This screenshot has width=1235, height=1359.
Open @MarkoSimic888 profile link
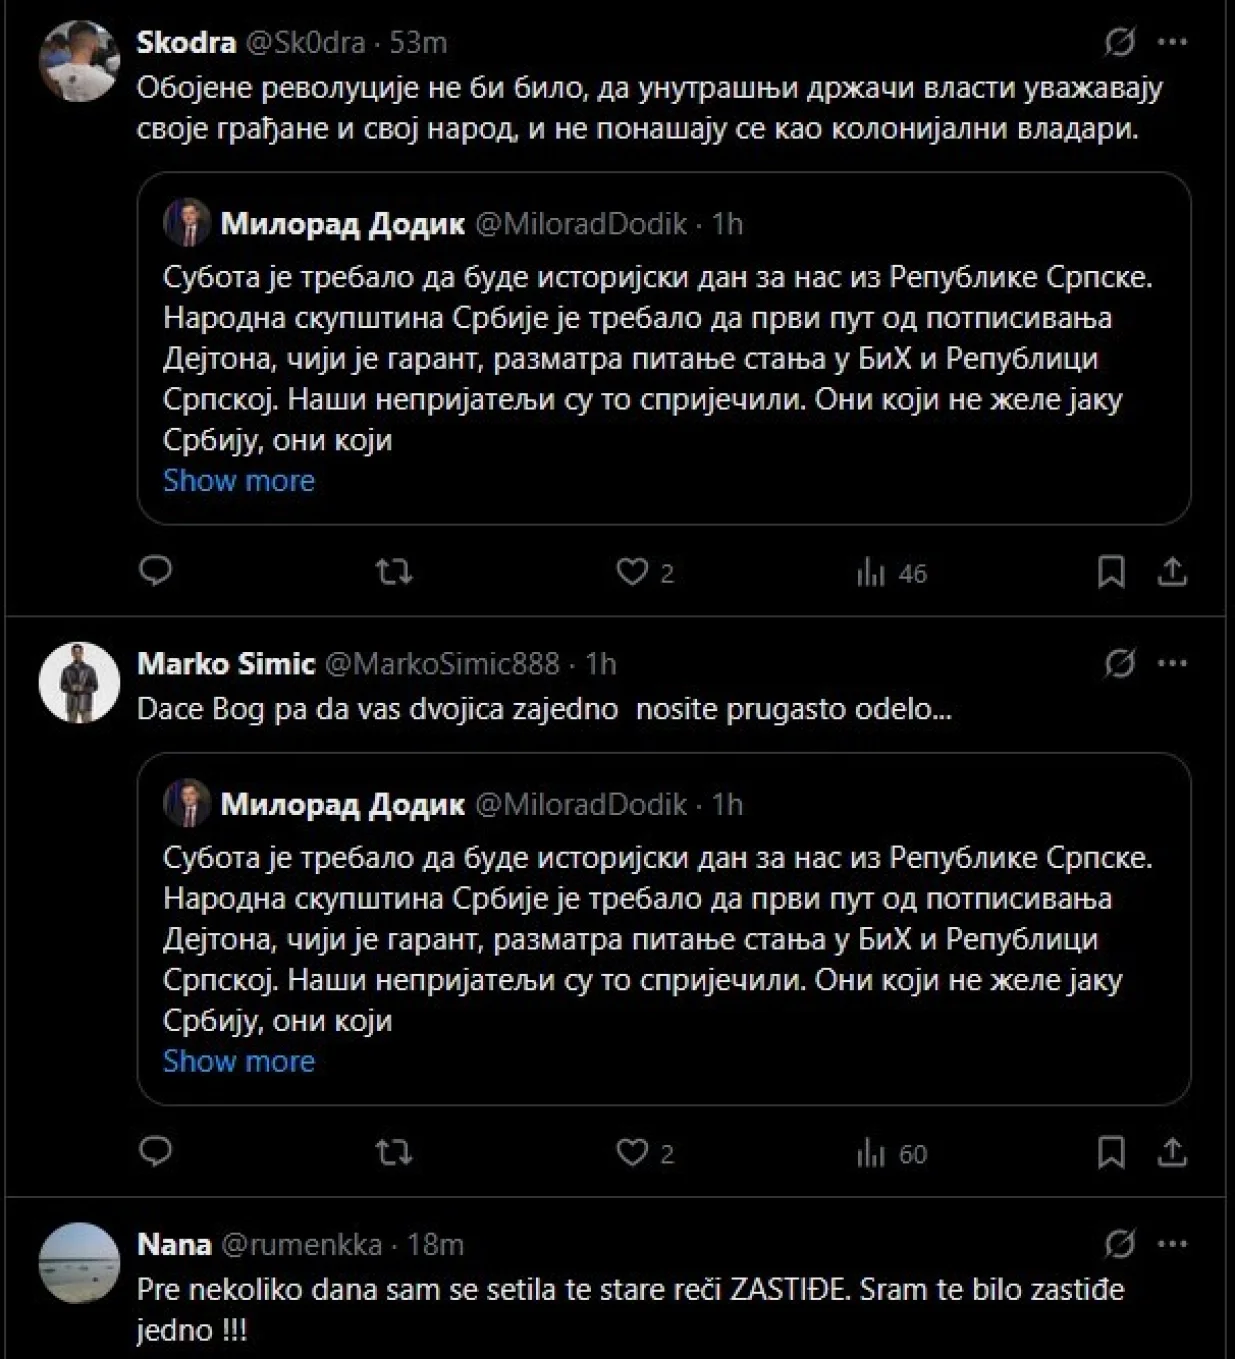click(443, 664)
